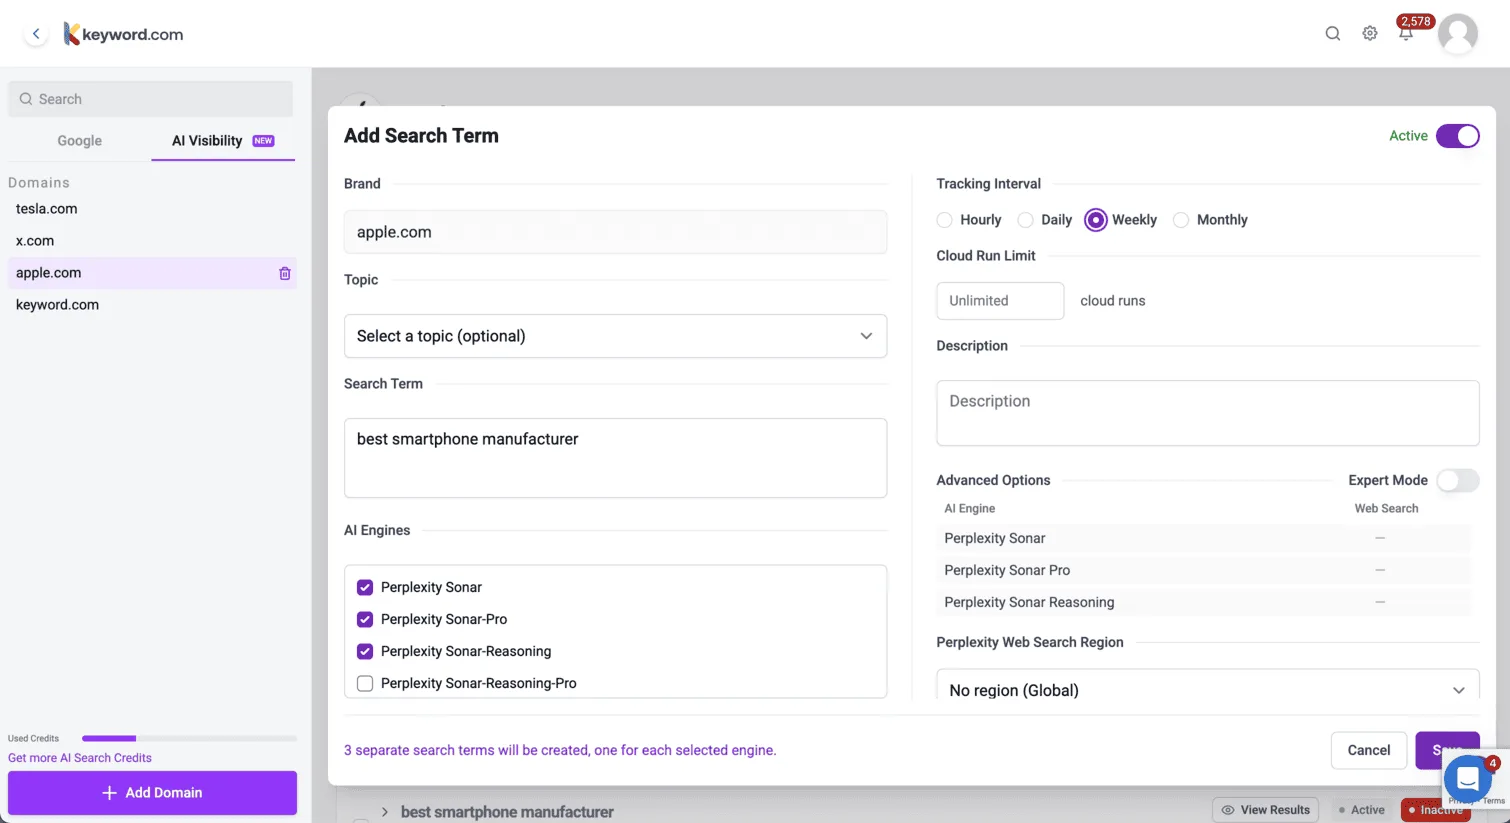1510x823 pixels.
Task: Delete apple.com using the trash icon
Action: click(285, 273)
